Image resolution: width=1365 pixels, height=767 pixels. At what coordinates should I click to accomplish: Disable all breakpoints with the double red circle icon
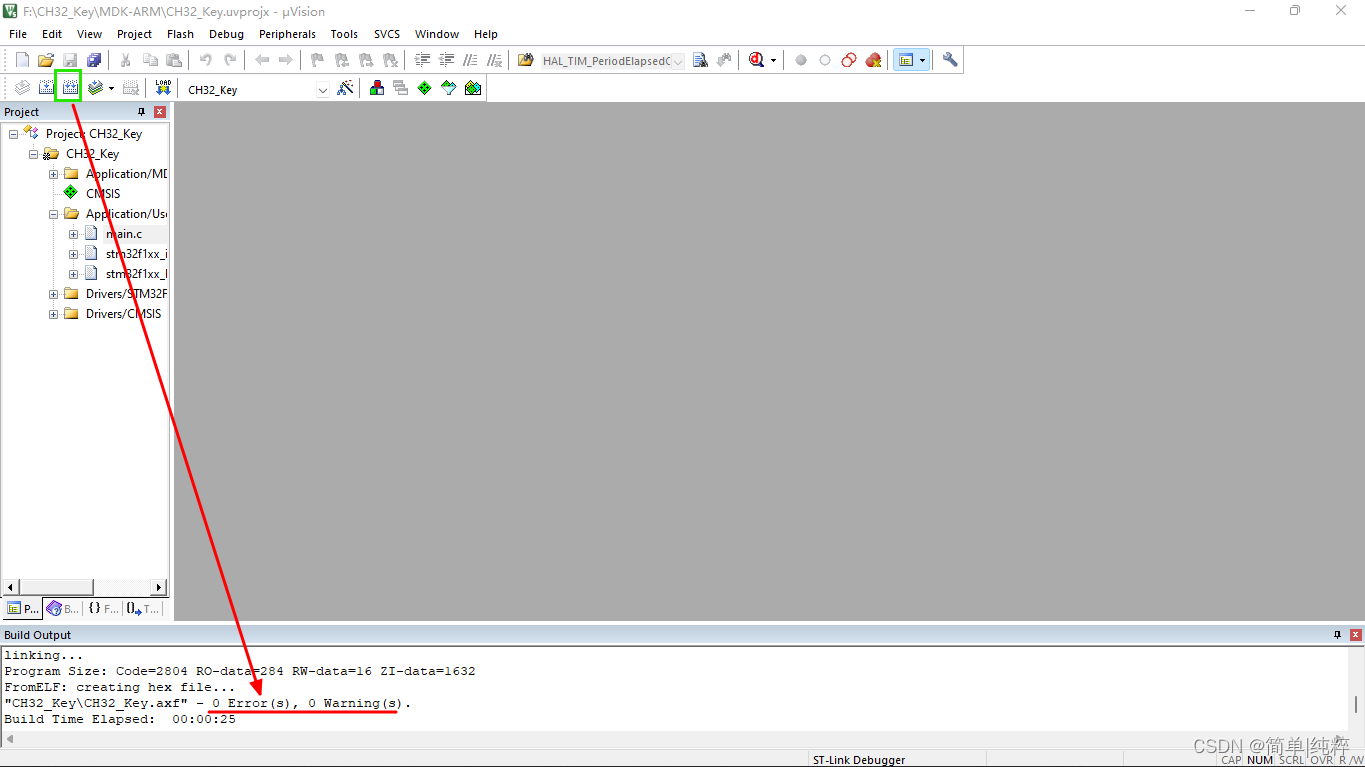pos(849,60)
